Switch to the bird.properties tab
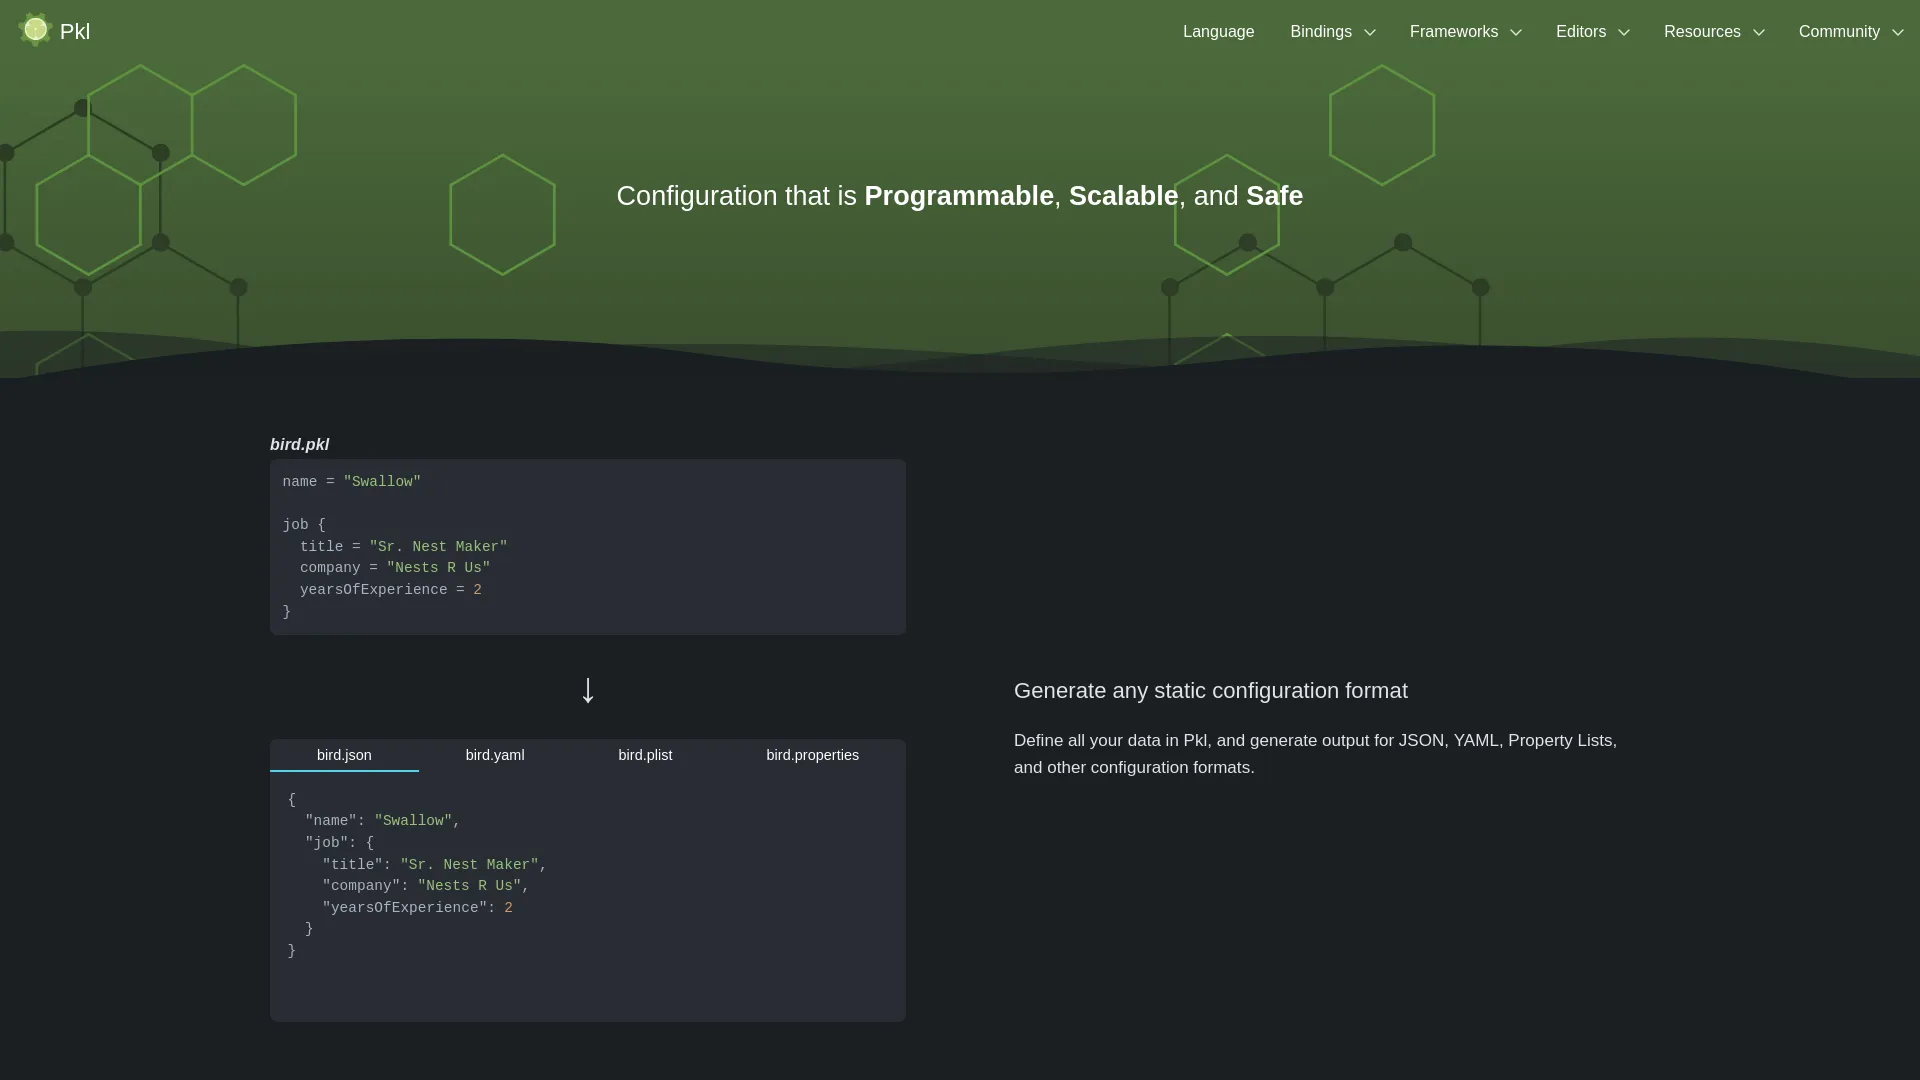1920x1080 pixels. point(812,755)
